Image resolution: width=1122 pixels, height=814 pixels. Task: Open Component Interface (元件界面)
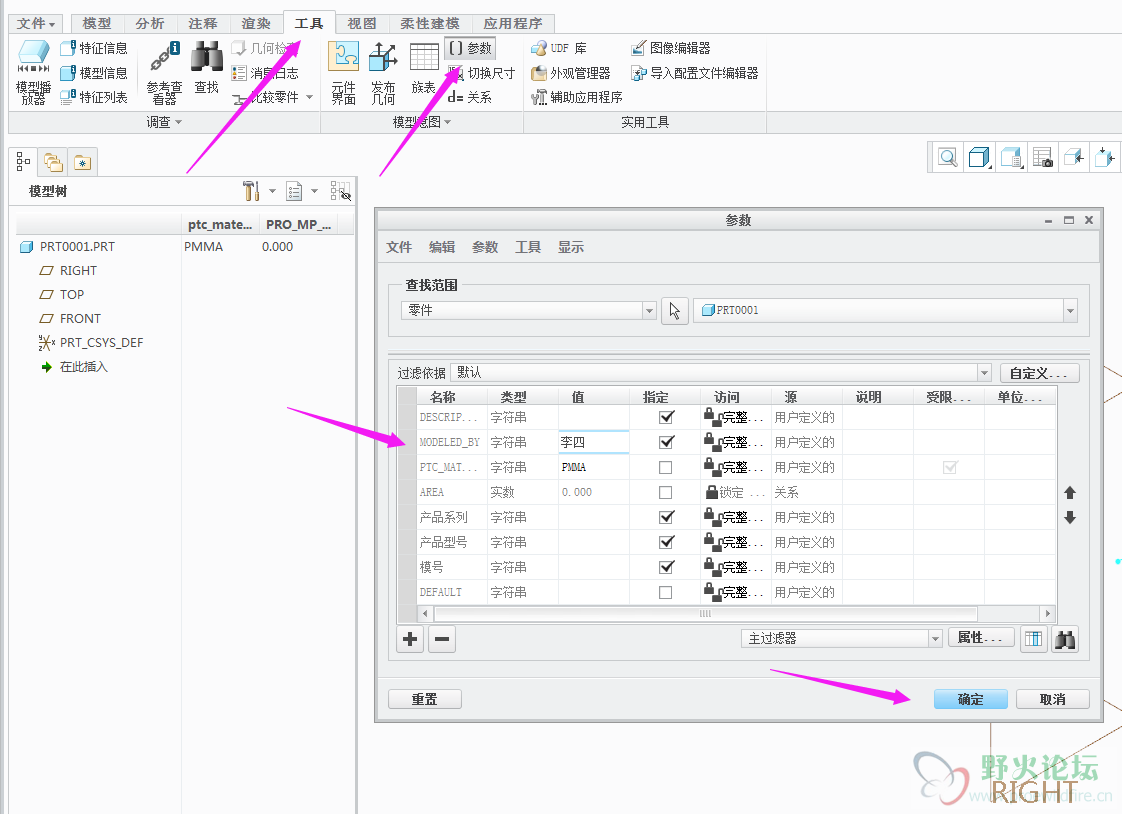click(343, 72)
